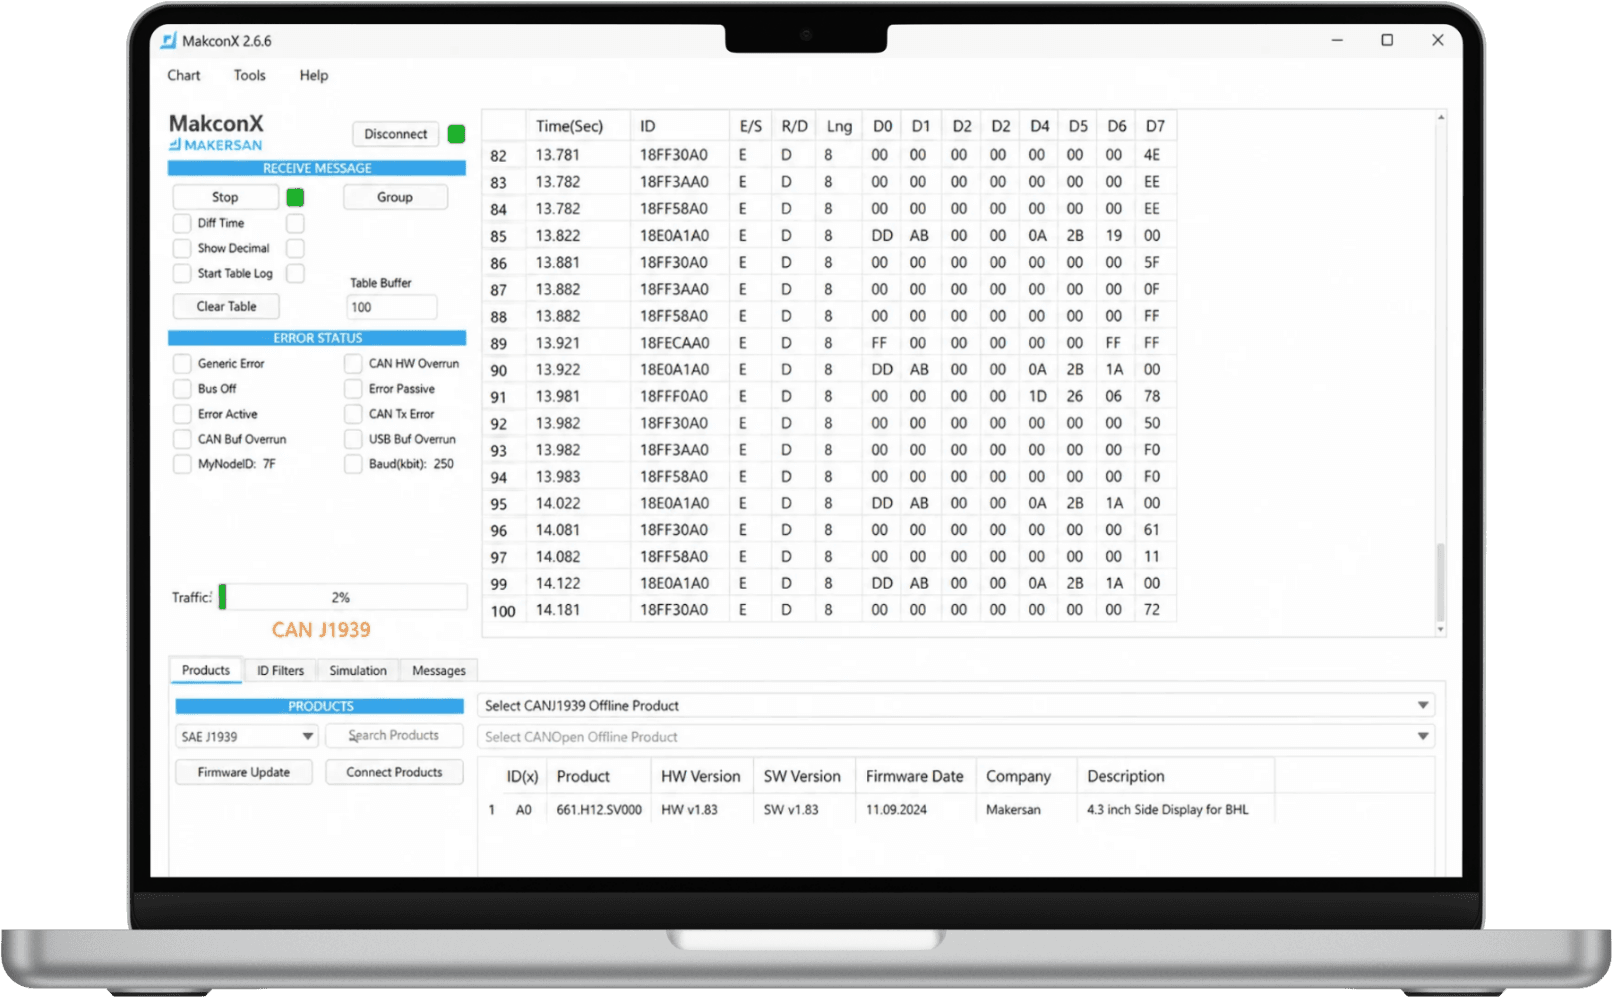Toggle the Show Decimal checkbox
Viewport: 1613px width, 998px height.
(182, 248)
